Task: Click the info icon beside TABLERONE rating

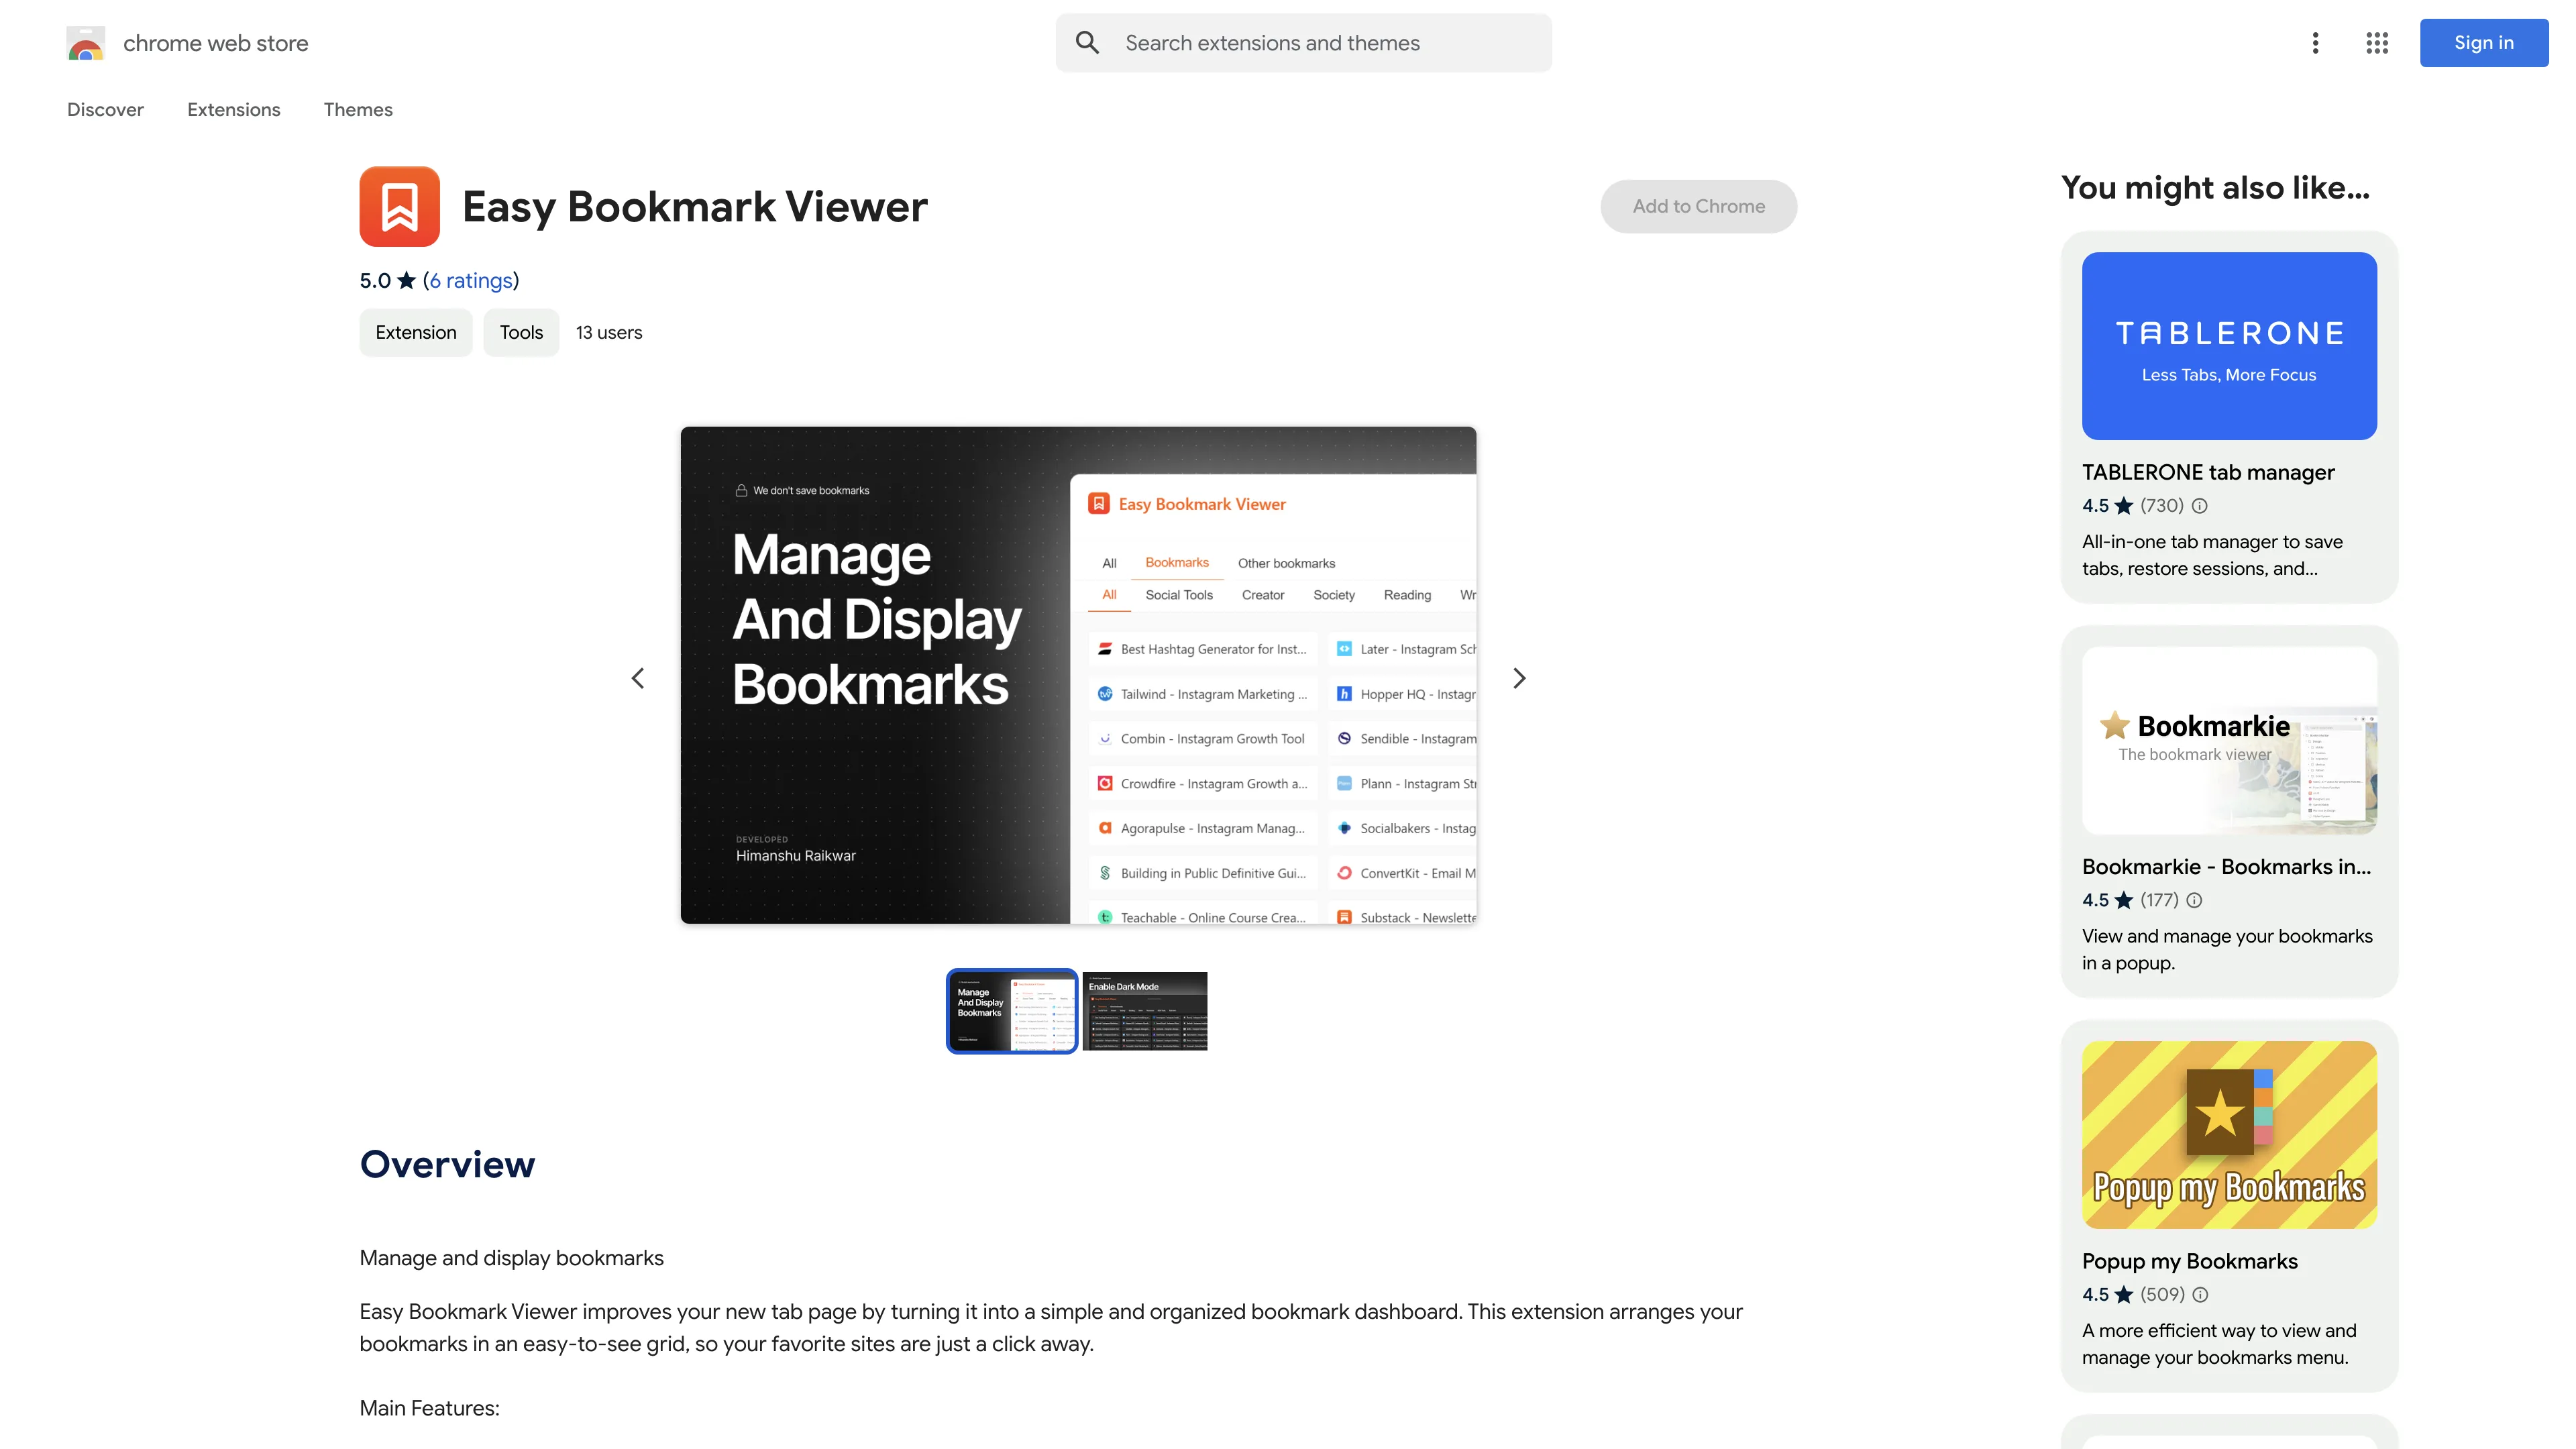Action: [2200, 506]
